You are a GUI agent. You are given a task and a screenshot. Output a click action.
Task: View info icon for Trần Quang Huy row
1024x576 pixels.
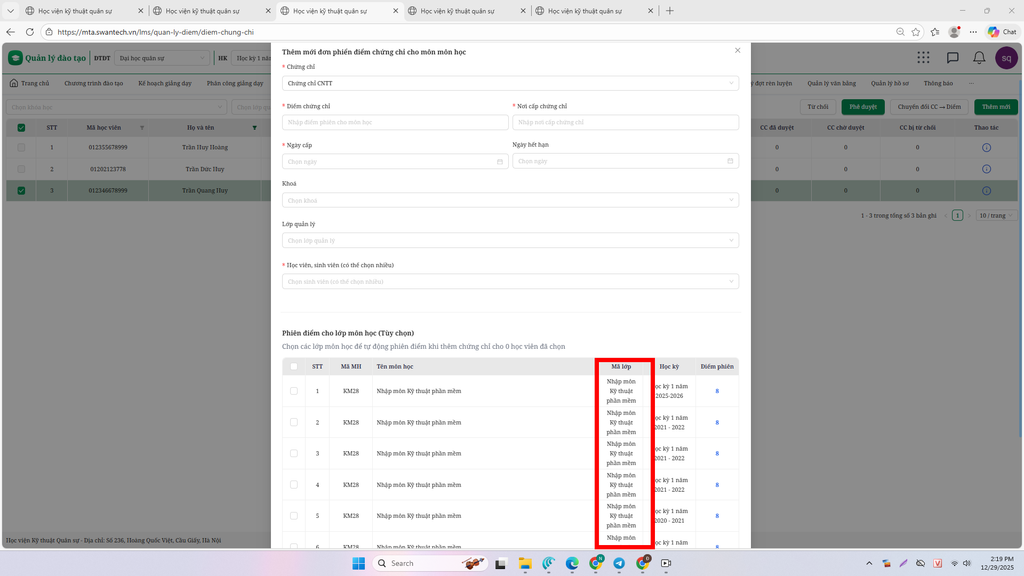pyautogui.click(x=986, y=191)
